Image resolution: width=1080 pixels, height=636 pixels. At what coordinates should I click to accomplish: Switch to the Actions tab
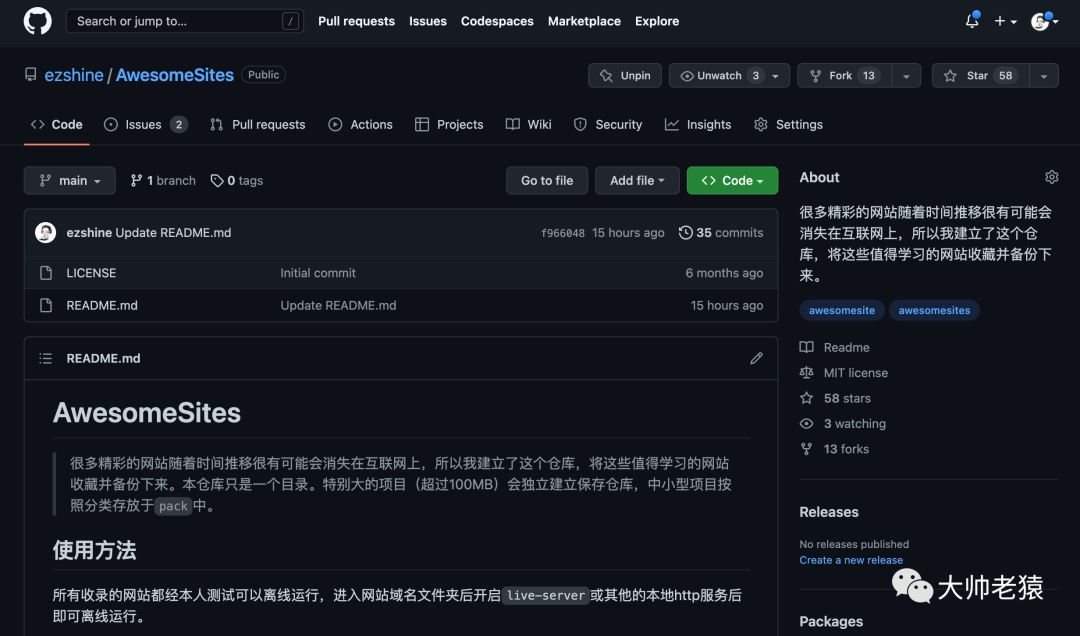pos(360,125)
